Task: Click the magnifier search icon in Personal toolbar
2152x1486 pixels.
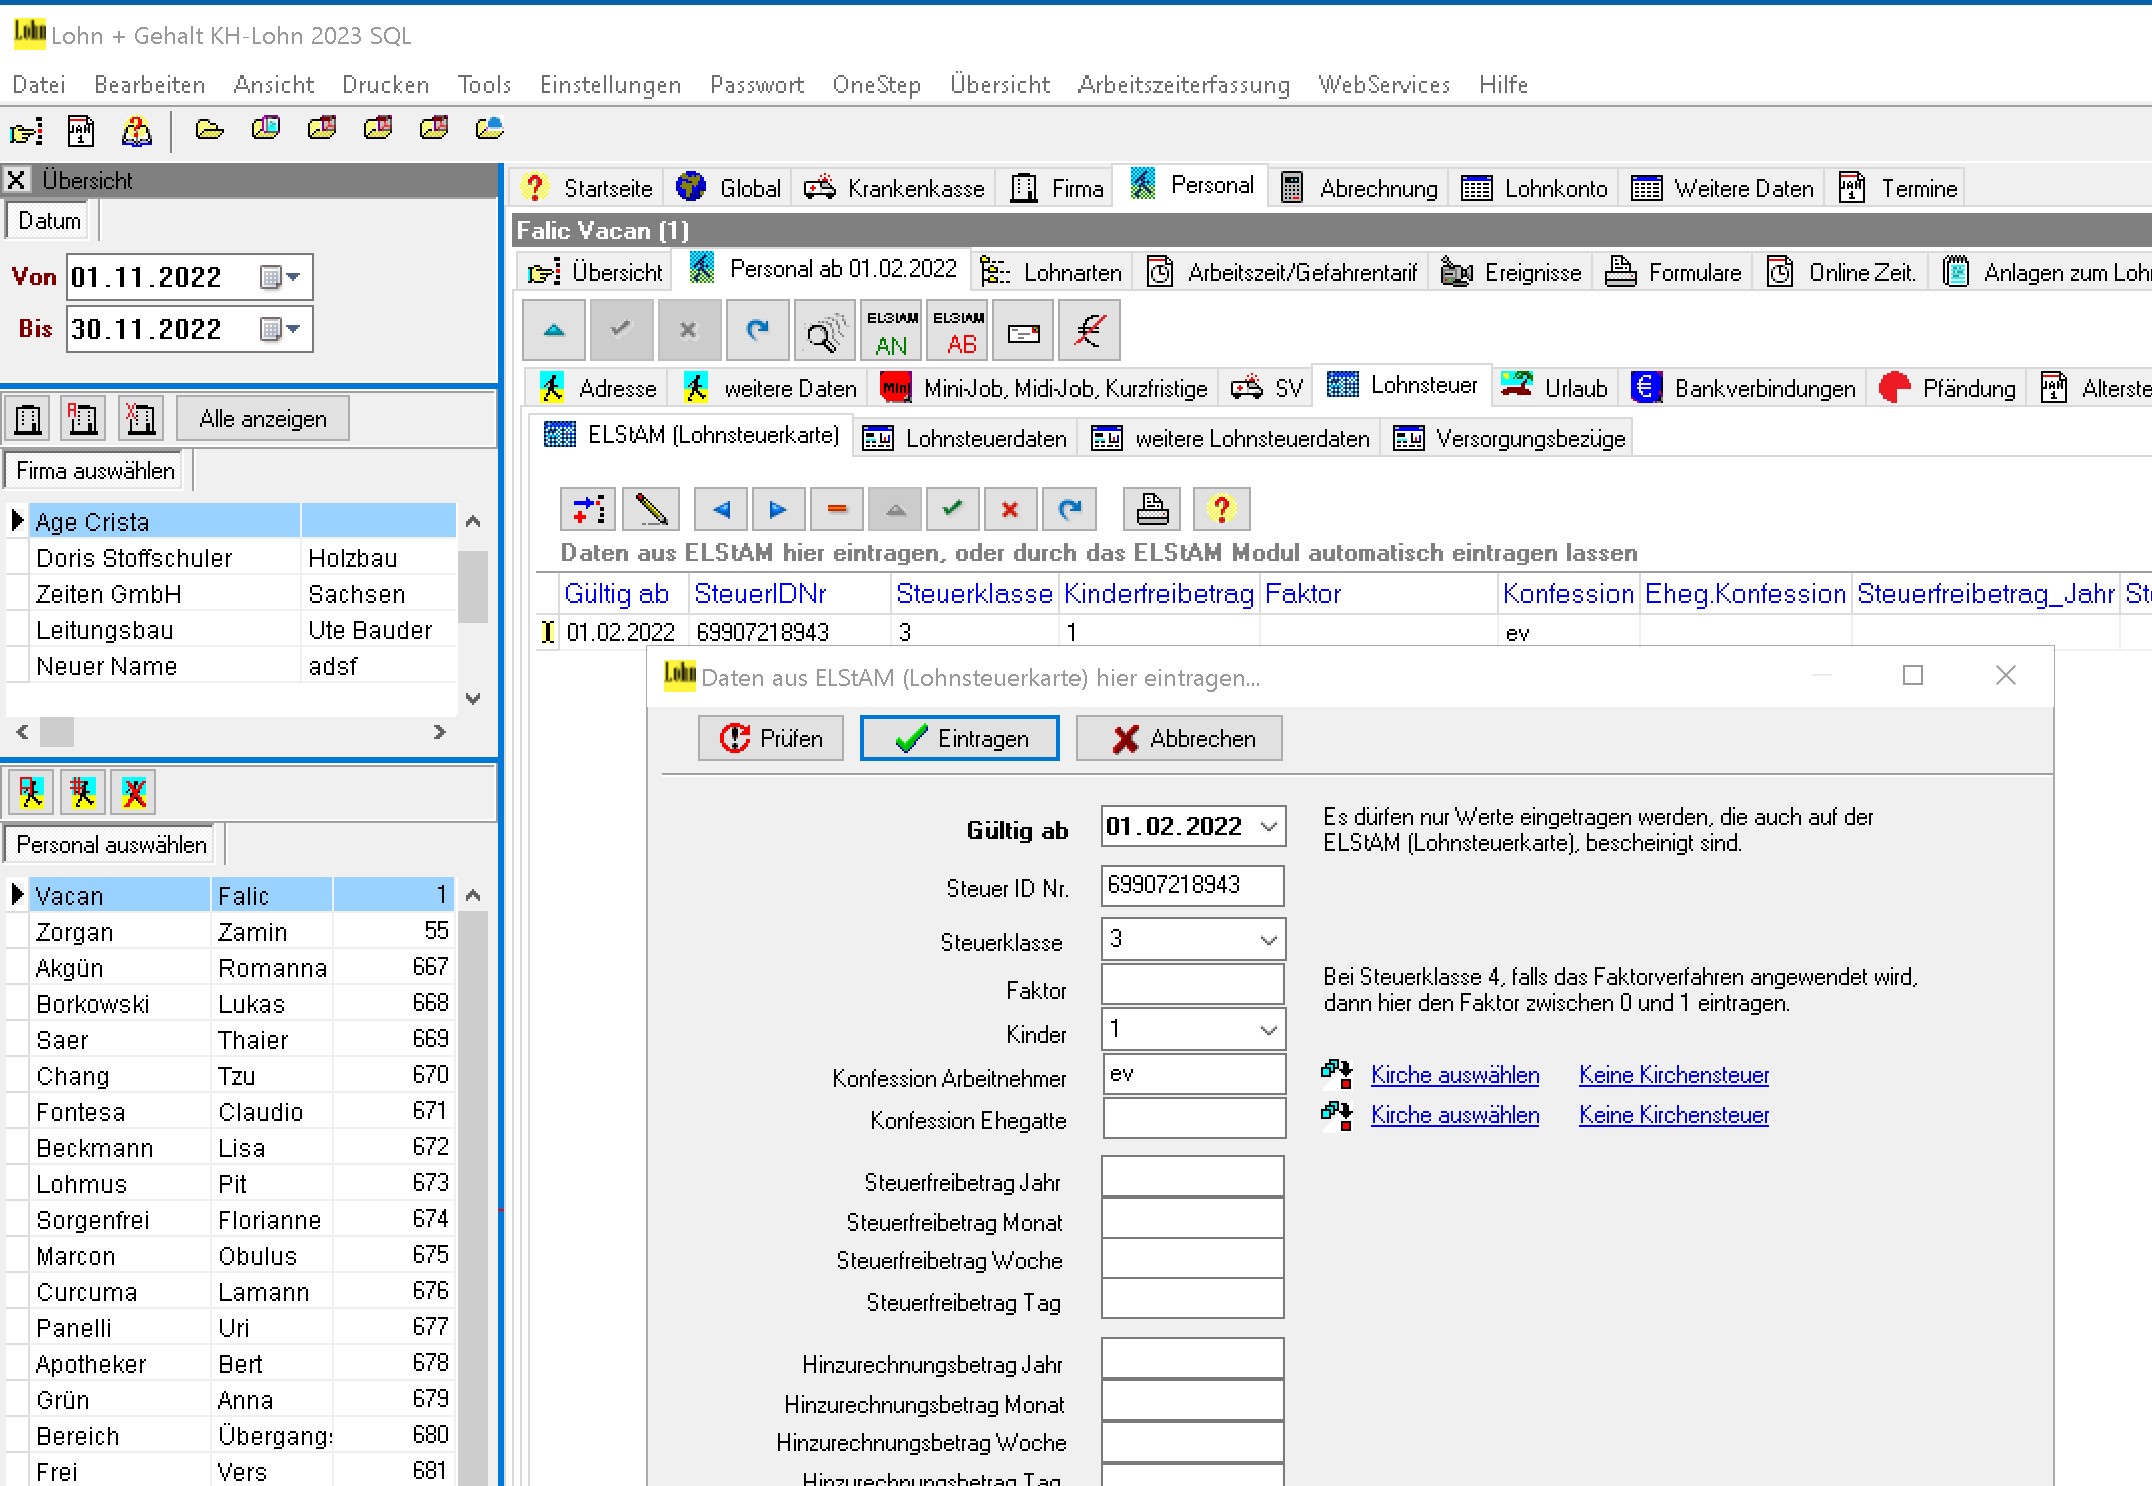Action: pyautogui.click(x=823, y=331)
